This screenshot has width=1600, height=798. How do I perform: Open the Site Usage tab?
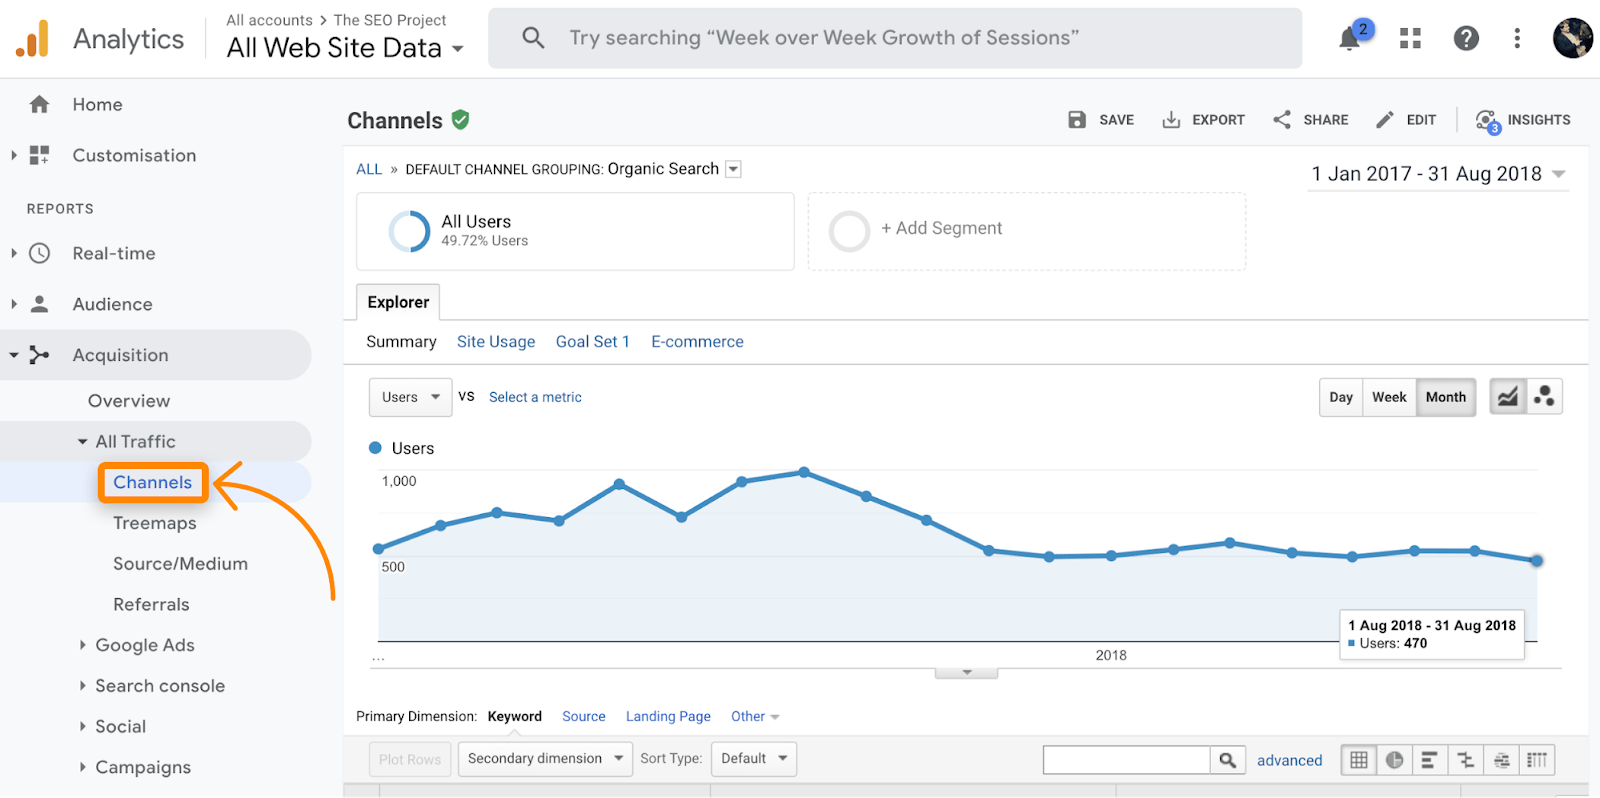click(496, 342)
